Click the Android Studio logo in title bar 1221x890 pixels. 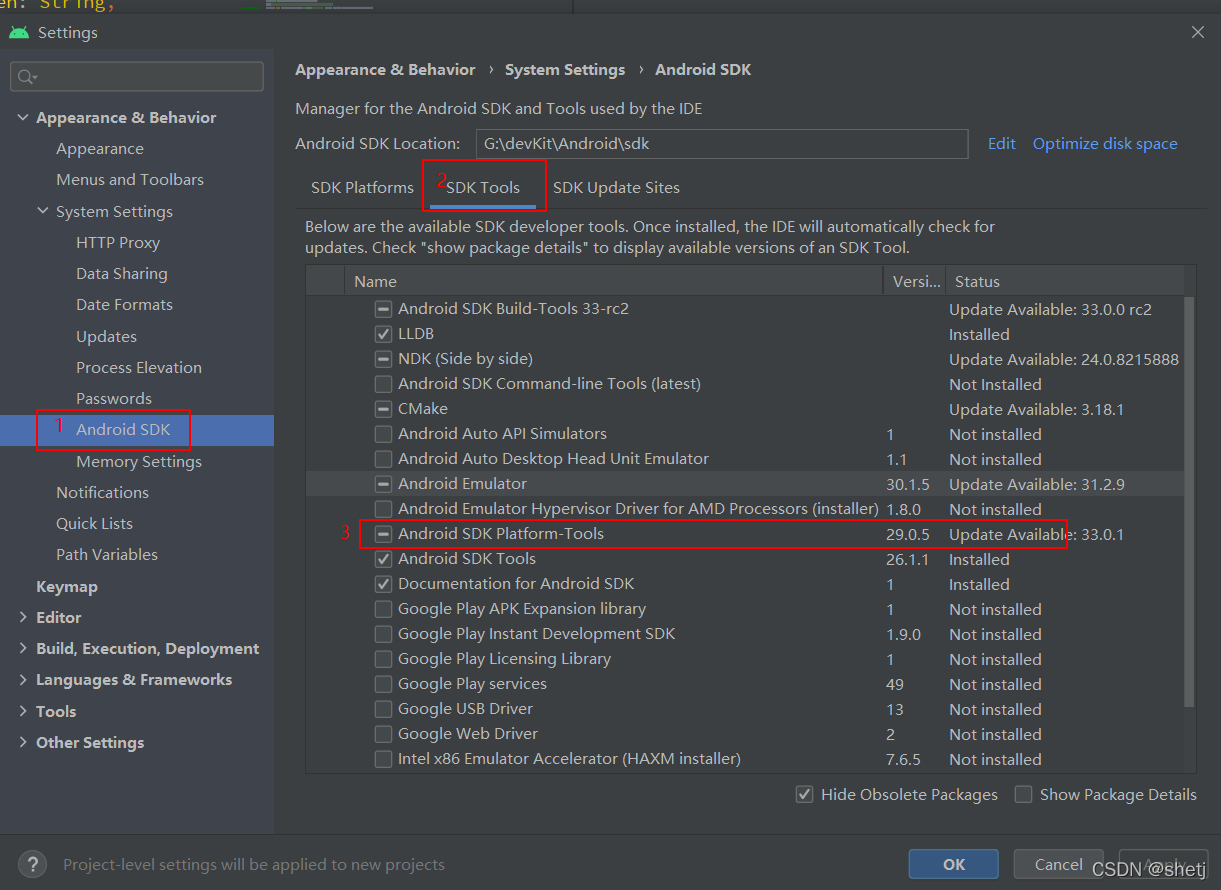19,32
